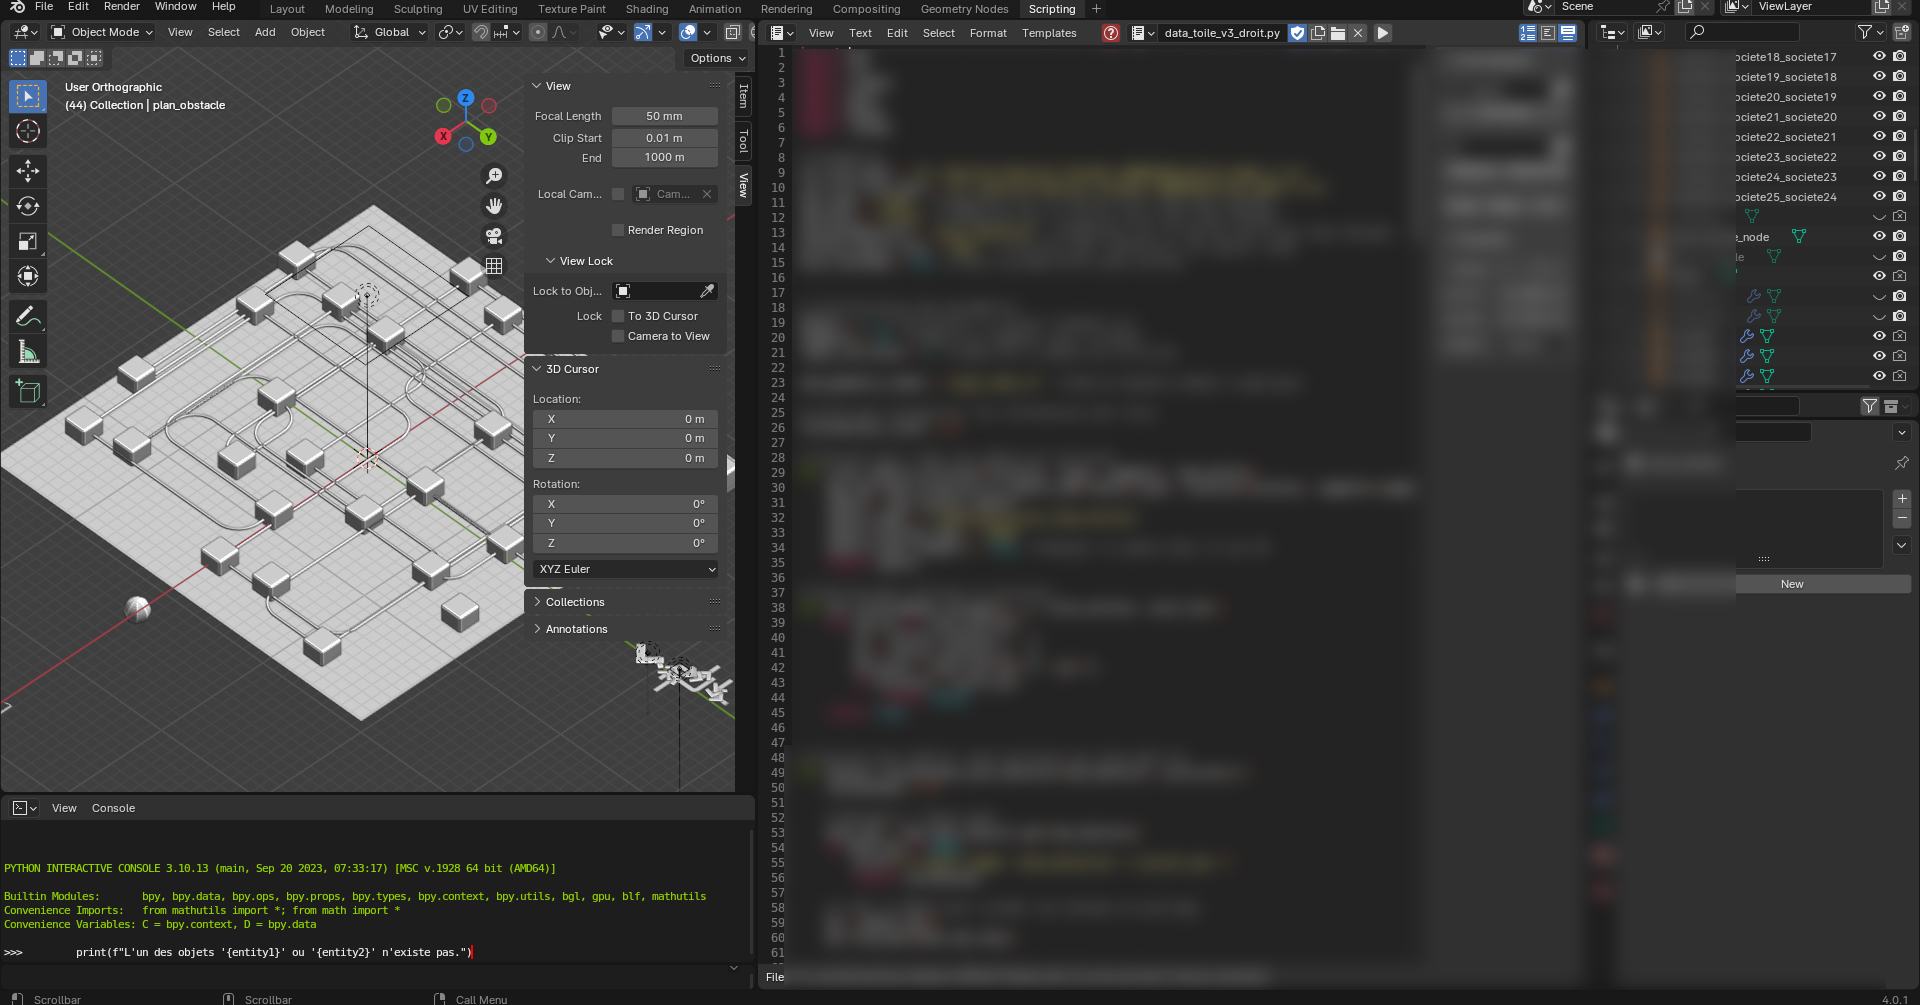Screen dimensions: 1920x1005
Task: Select the Rotate tool
Action: click(x=28, y=206)
